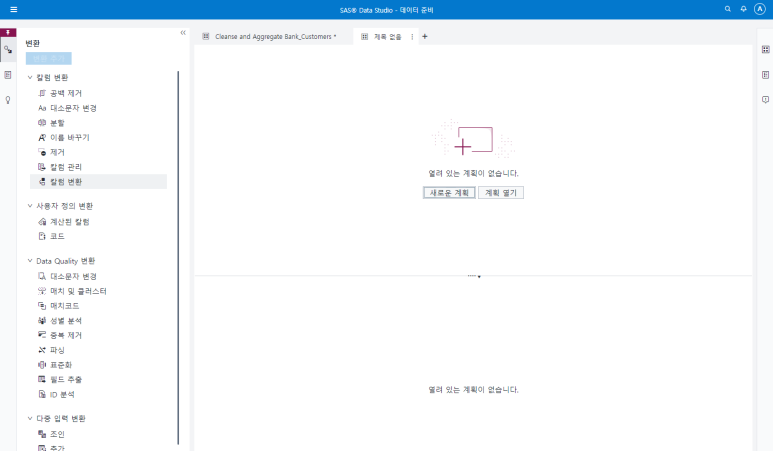This screenshot has height=451, width=773.
Task: Select the highlighted 칼럼 변환 transform item
Action: click(99, 182)
